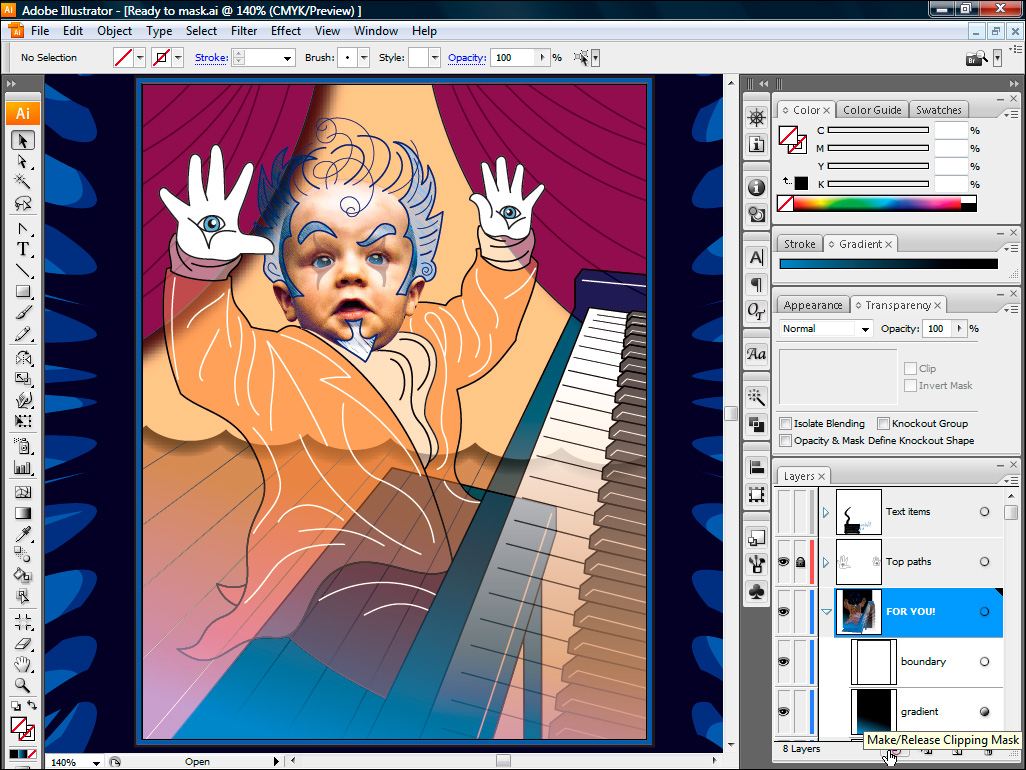Select the Rectangle tool
Screen dimensions: 1026x770
[23, 292]
